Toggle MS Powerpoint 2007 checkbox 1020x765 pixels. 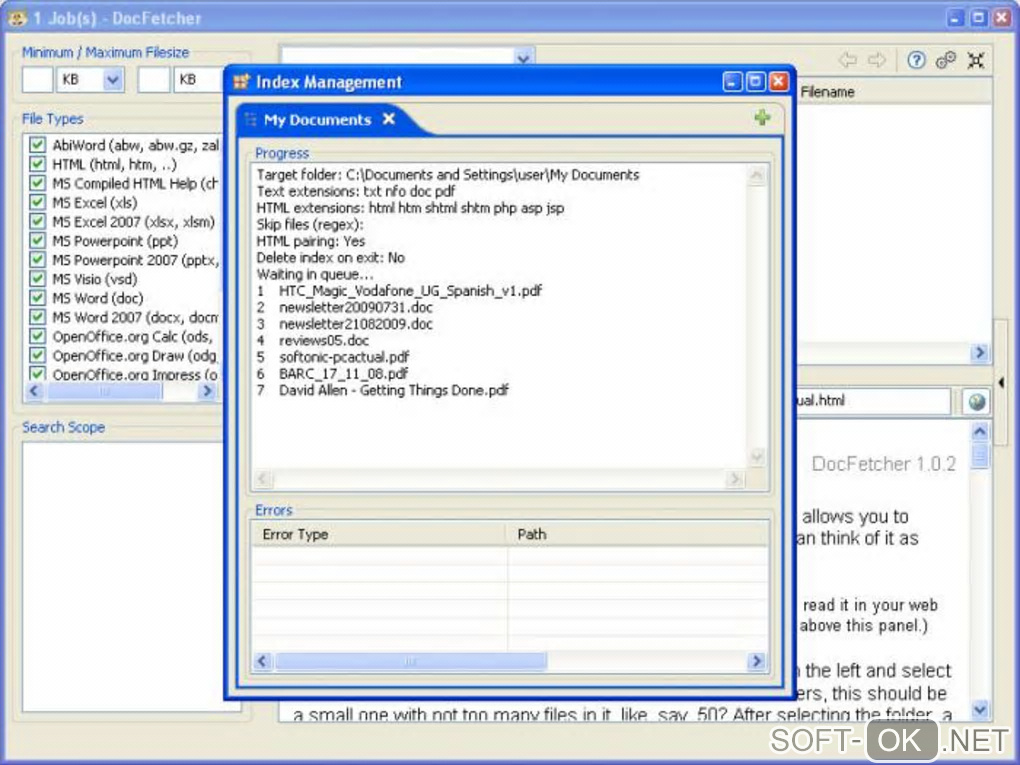coord(37,260)
